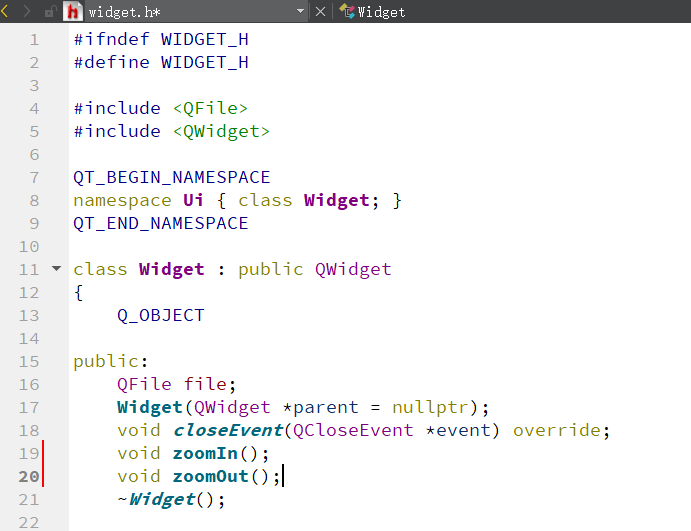Screen dimensions: 691x531
Task: Click the opening brace on line 12
Action: 78,293
